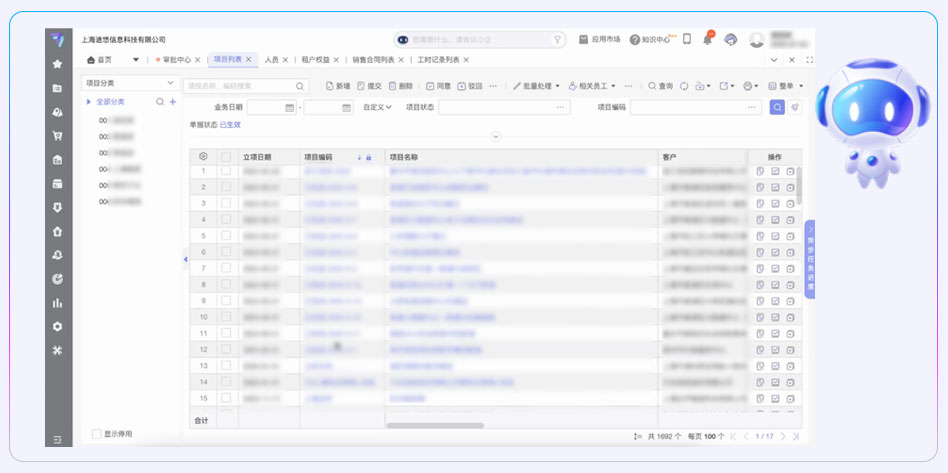Open the tab list dropdown arrow near 首页
948x473 pixels.
(x=136, y=60)
